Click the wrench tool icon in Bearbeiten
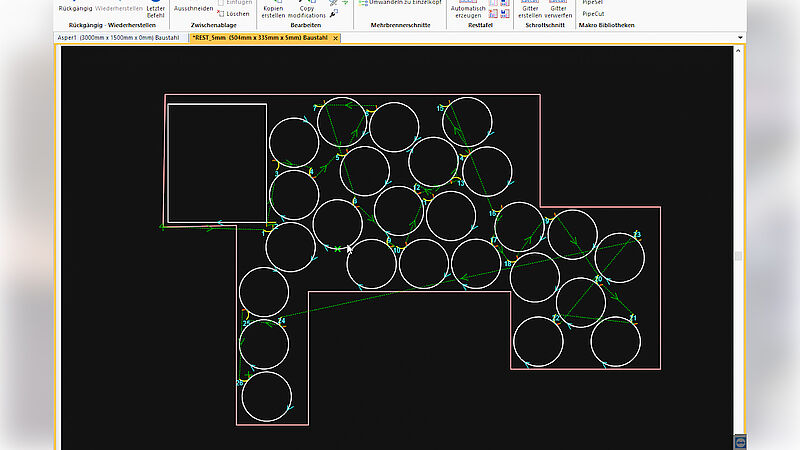This screenshot has width=800, height=450. (334, 14)
